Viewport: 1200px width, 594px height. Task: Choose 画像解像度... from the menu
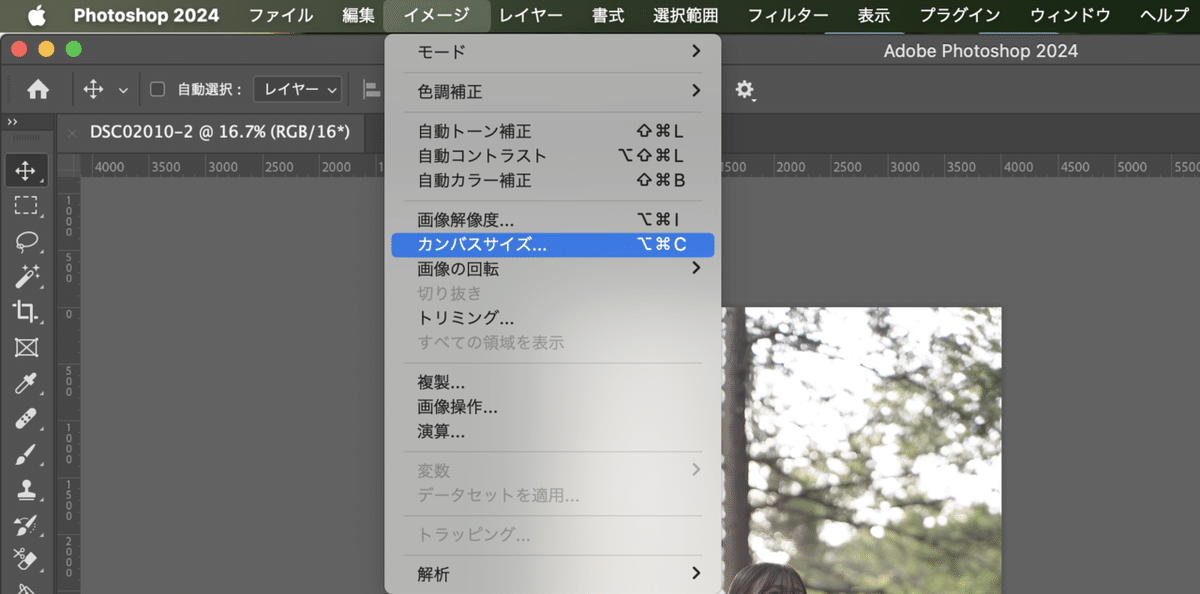(x=552, y=219)
